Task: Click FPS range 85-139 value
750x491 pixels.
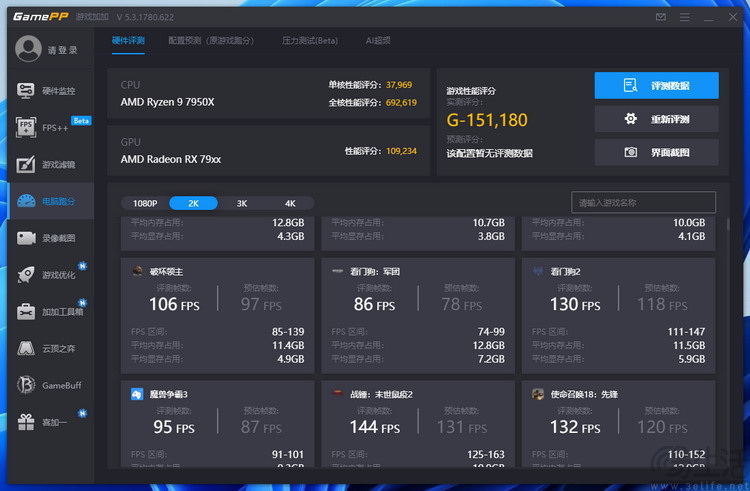Action: [x=288, y=331]
